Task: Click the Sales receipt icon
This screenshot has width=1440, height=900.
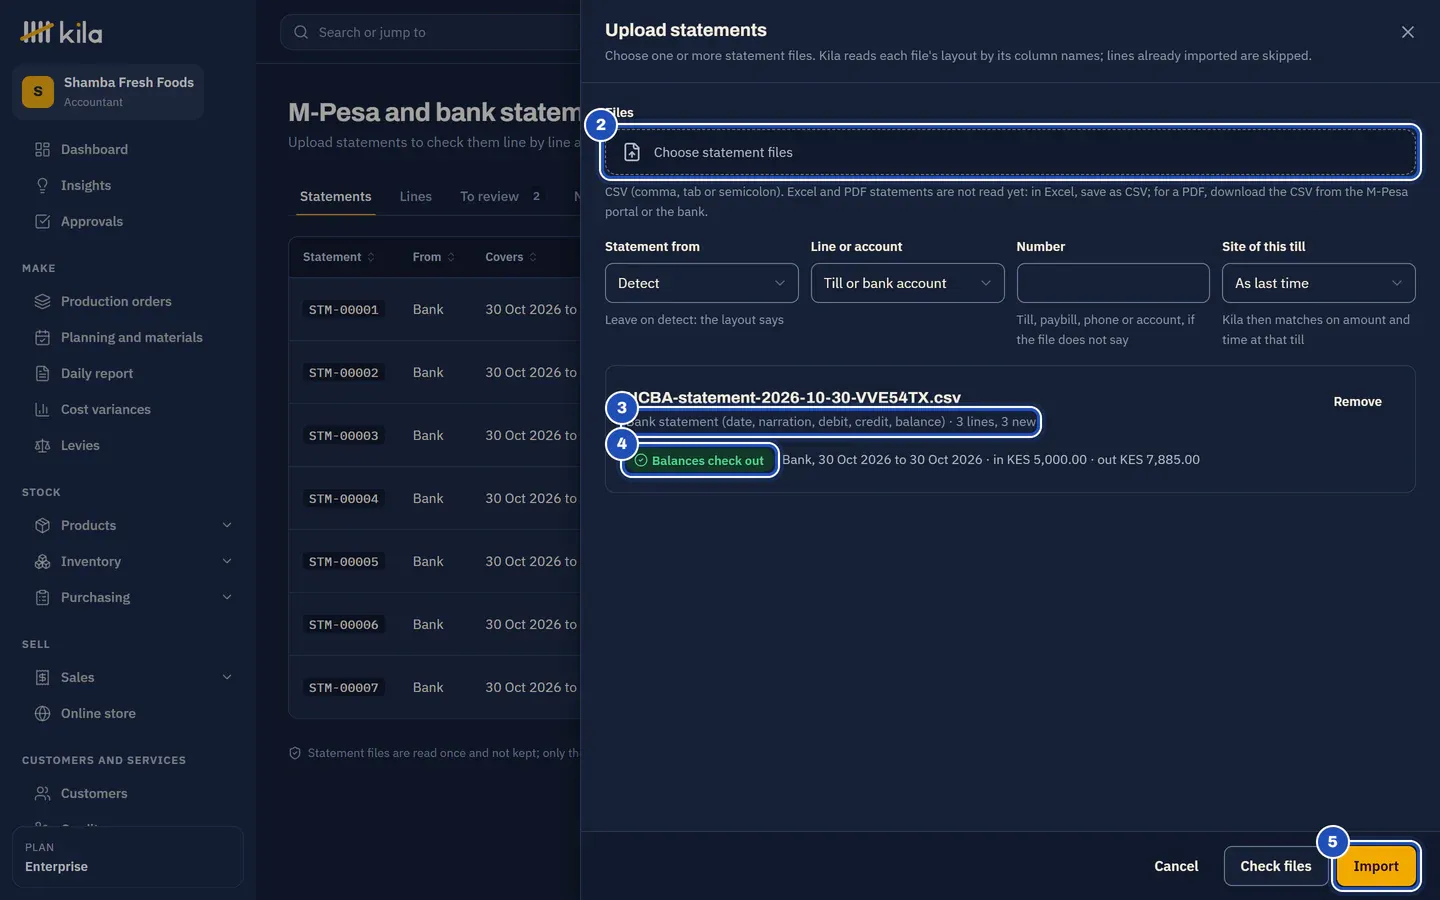Action: tap(42, 677)
